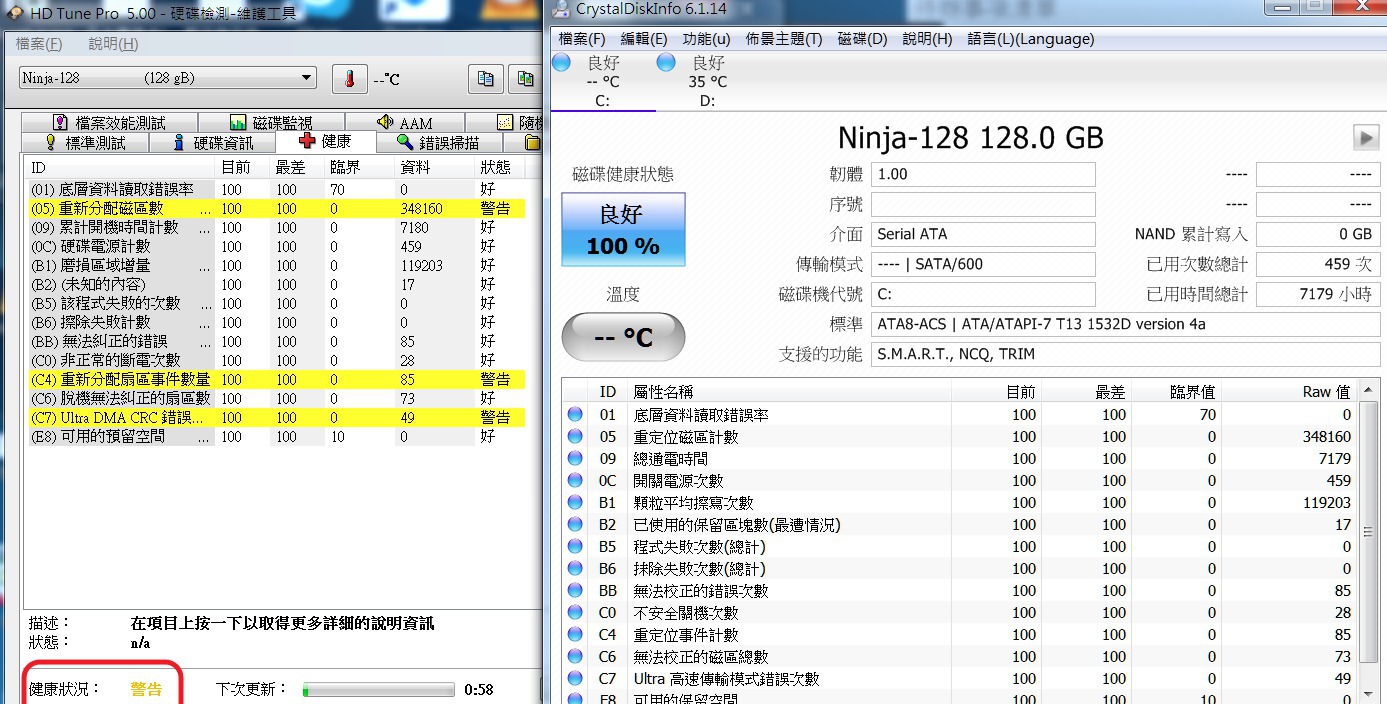
Task: Click the 傳輸模式 field showing SATA/600
Action: tap(983, 264)
